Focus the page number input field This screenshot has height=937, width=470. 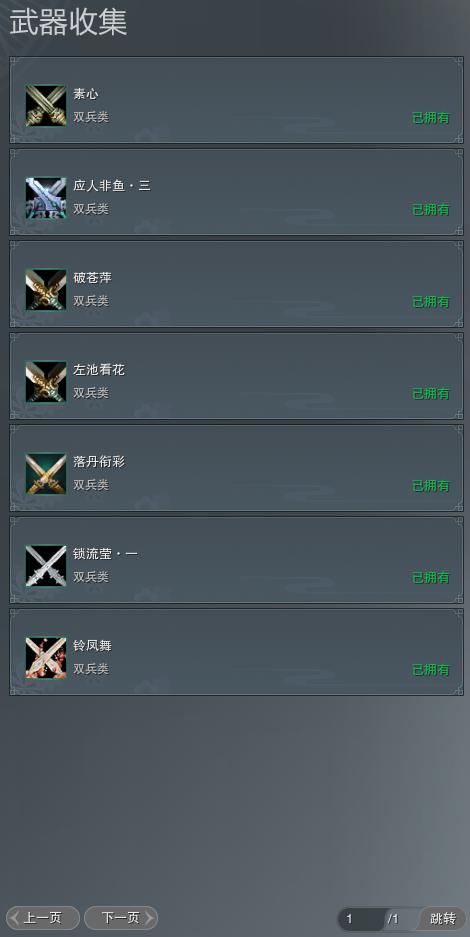(x=361, y=919)
